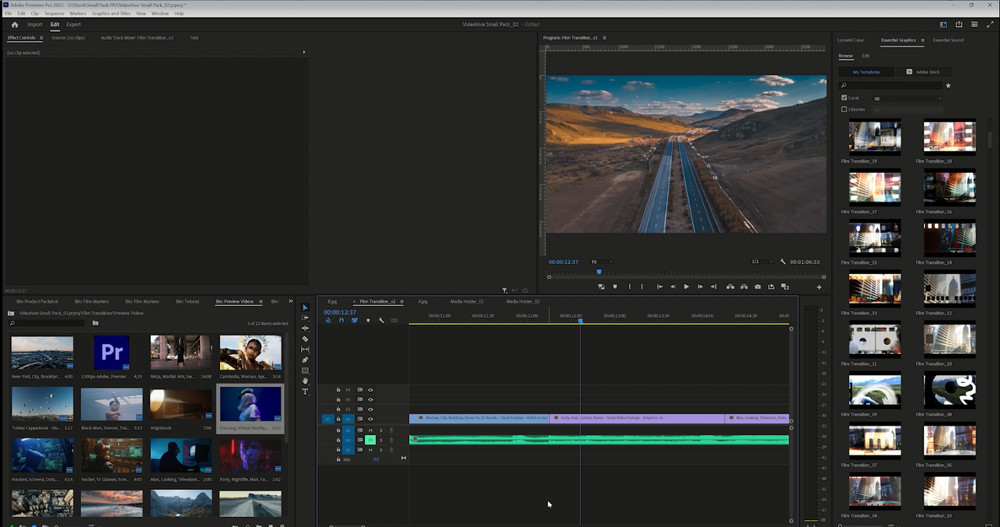The width and height of the screenshot is (1000, 527).
Task: Switch to Import workspace tab
Action: click(x=34, y=24)
